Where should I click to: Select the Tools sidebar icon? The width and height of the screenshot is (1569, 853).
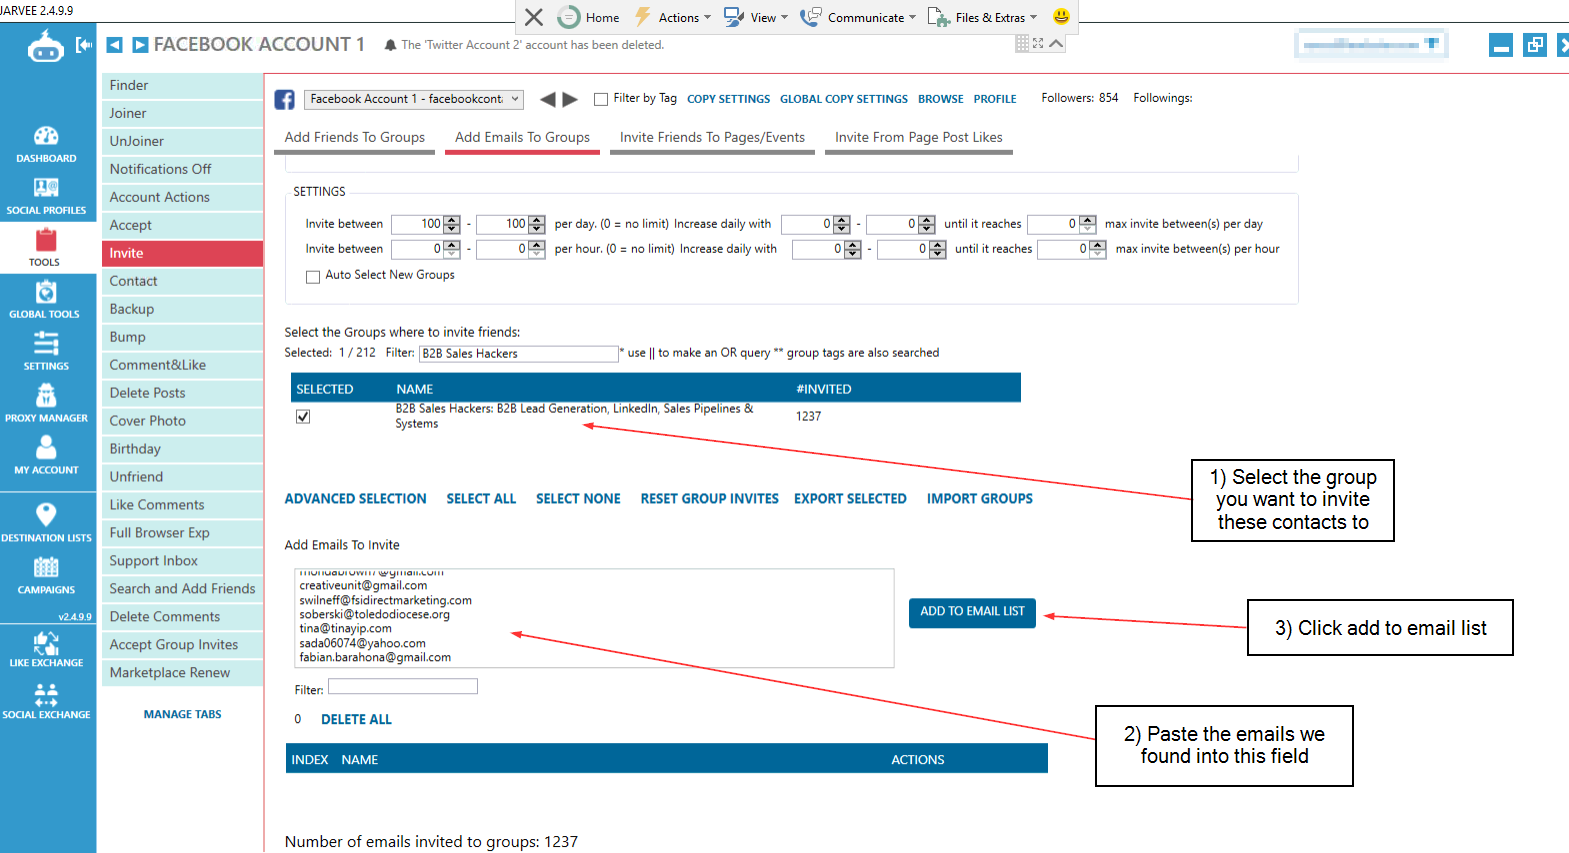(x=45, y=248)
